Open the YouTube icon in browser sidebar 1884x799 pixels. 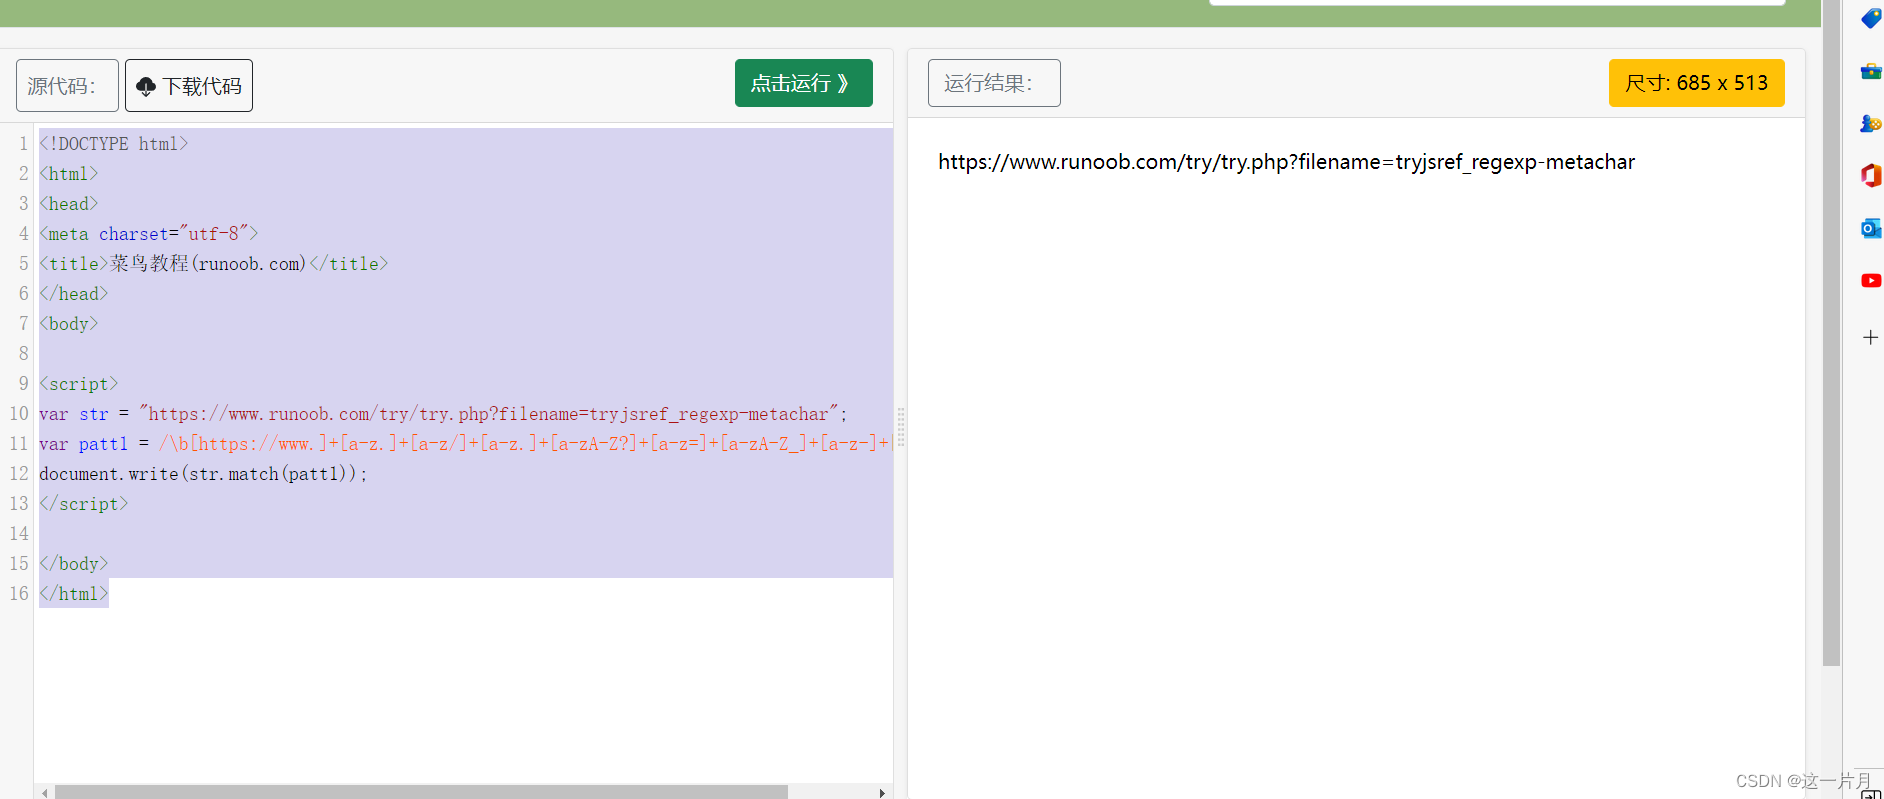(x=1871, y=281)
